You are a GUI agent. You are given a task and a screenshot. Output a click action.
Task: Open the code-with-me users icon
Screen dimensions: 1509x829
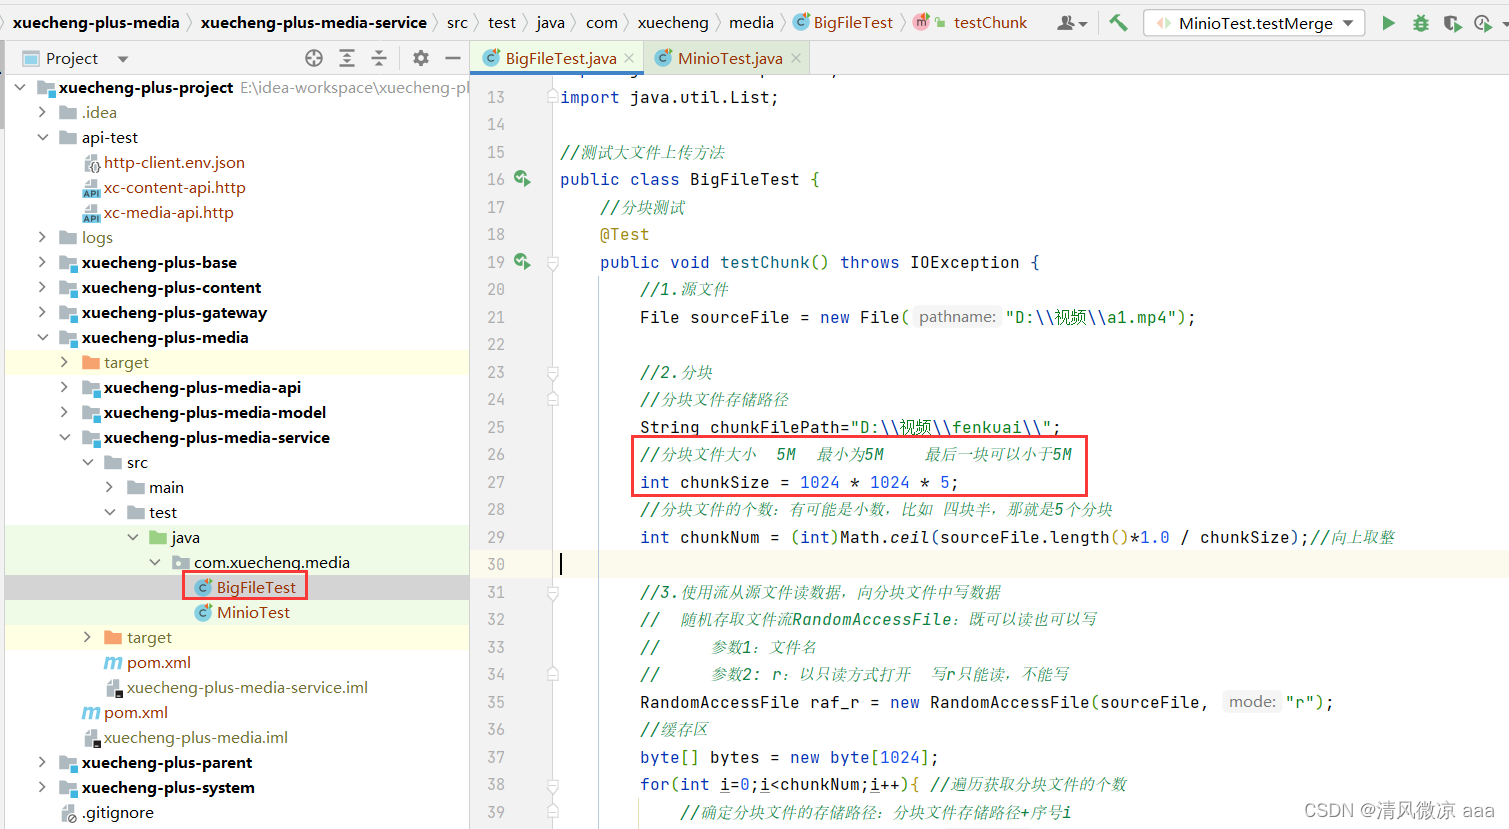[x=1072, y=23]
